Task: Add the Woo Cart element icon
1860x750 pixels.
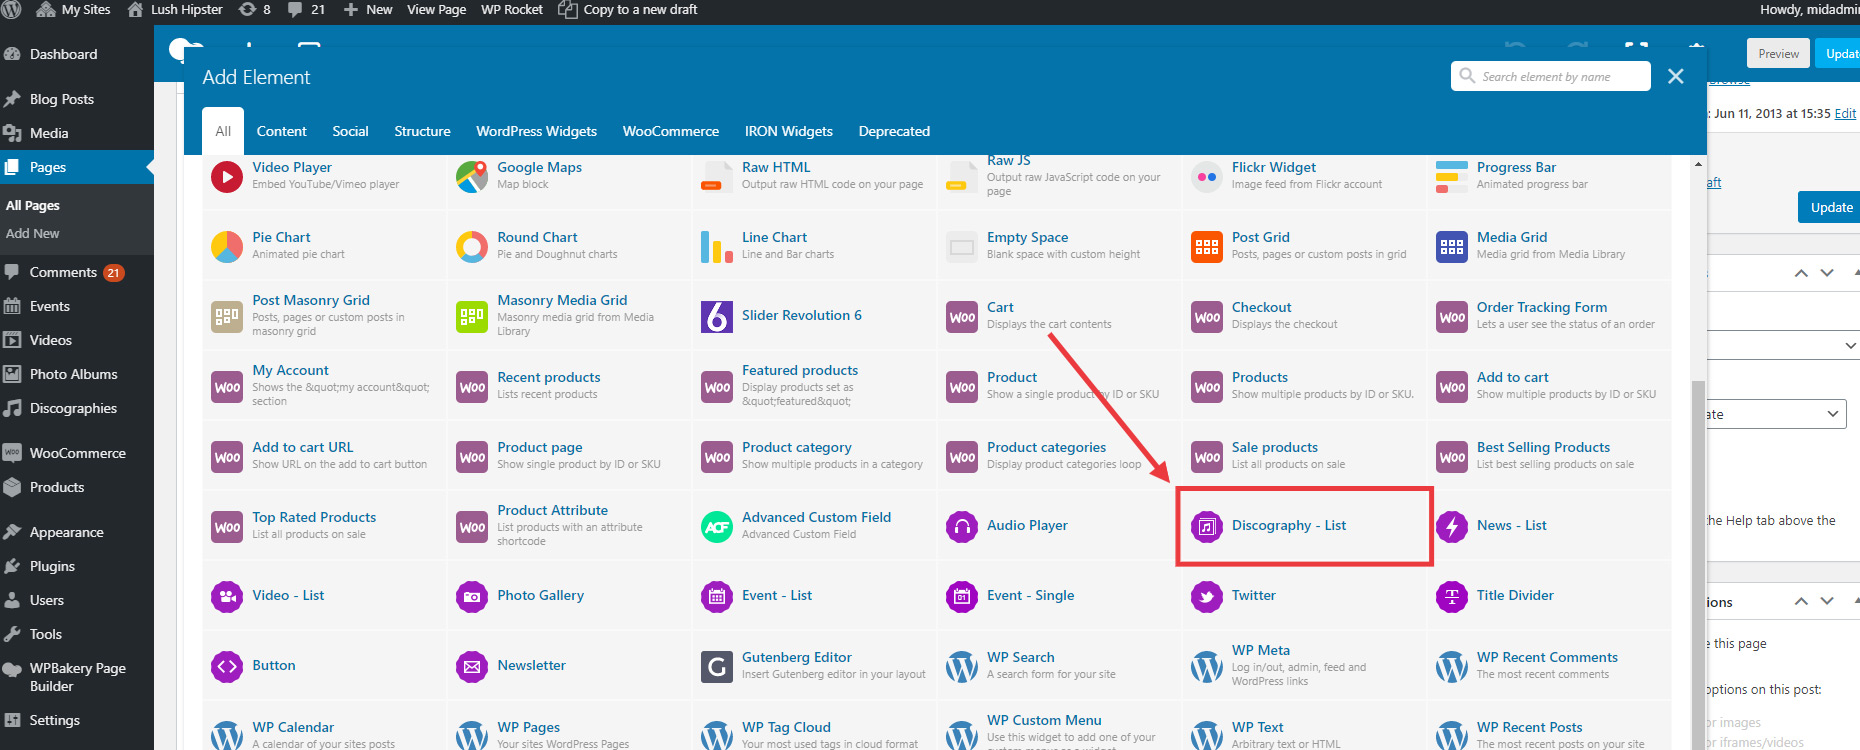Action: (x=962, y=317)
